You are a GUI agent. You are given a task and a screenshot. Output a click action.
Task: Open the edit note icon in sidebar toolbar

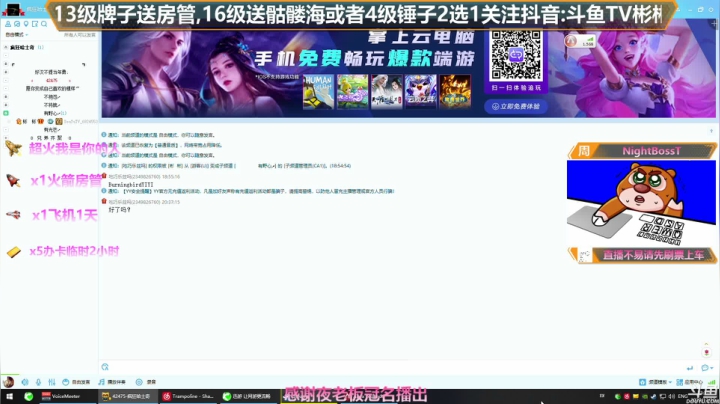pyautogui.click(x=35, y=24)
